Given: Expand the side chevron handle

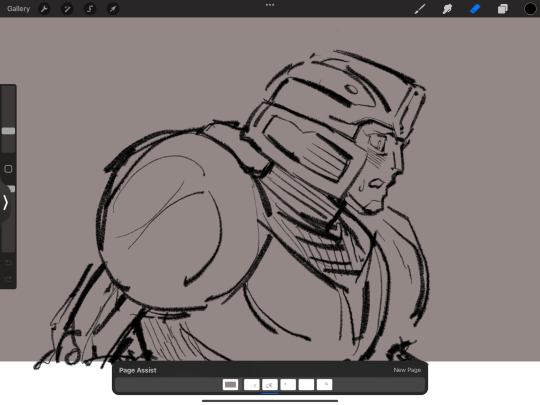Looking at the screenshot, I should click(x=5, y=202).
